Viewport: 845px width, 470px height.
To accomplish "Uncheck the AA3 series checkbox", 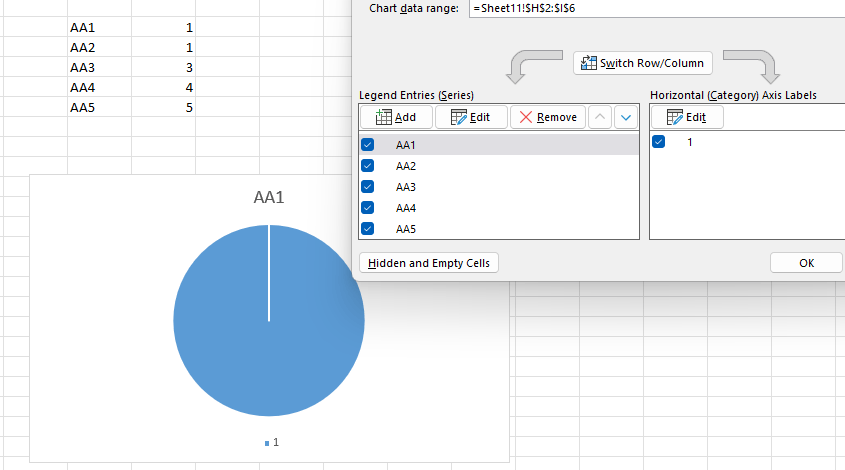I will click(368, 186).
